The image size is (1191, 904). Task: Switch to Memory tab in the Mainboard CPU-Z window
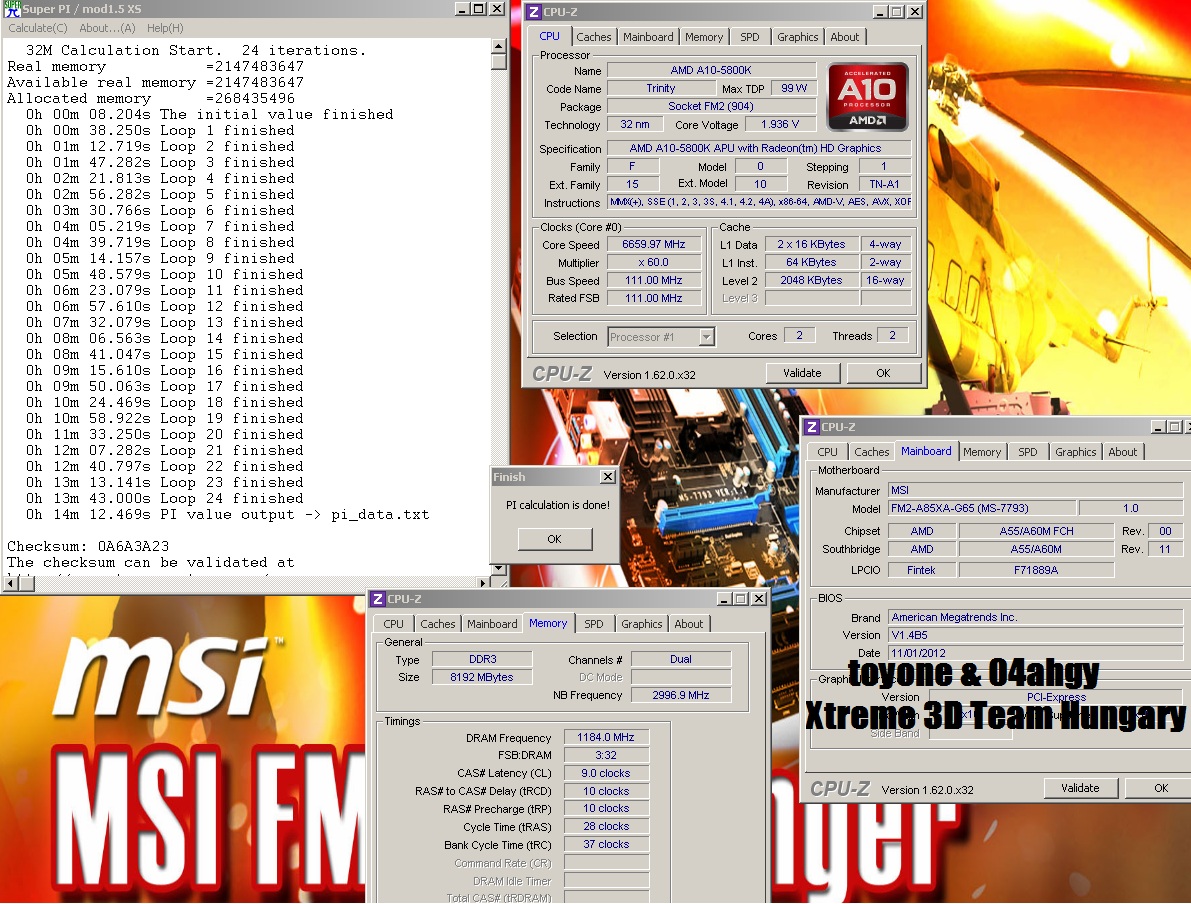(981, 451)
